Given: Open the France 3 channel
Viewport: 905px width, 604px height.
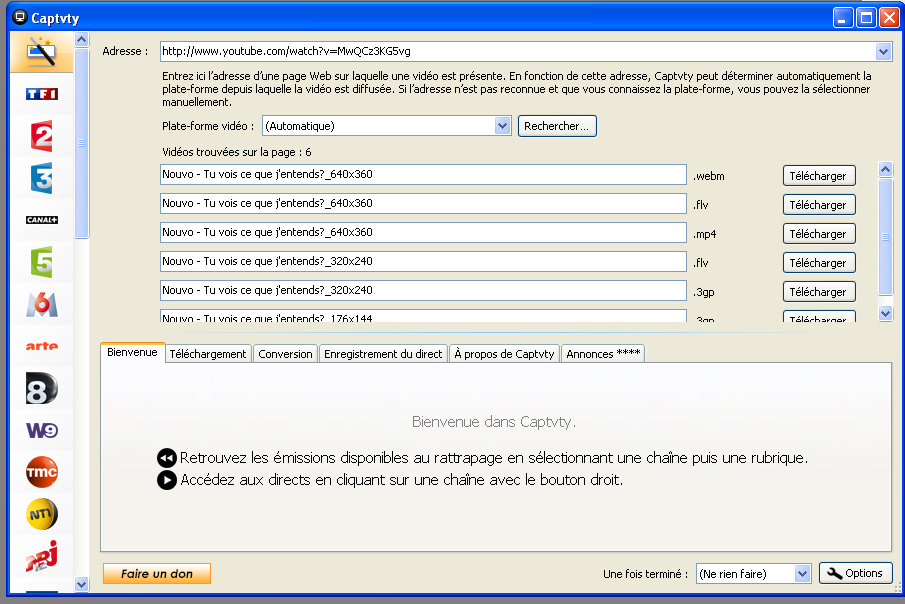Looking at the screenshot, I should [42, 178].
